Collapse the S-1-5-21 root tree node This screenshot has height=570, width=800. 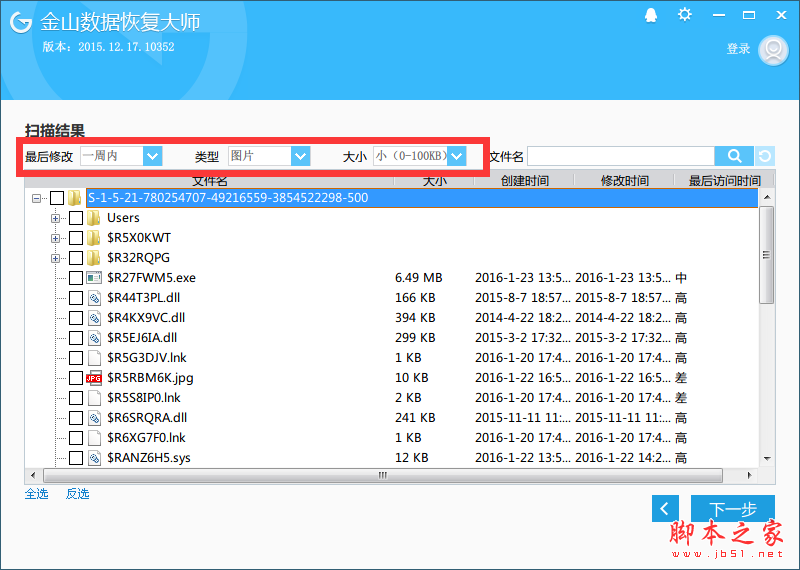click(x=36, y=198)
